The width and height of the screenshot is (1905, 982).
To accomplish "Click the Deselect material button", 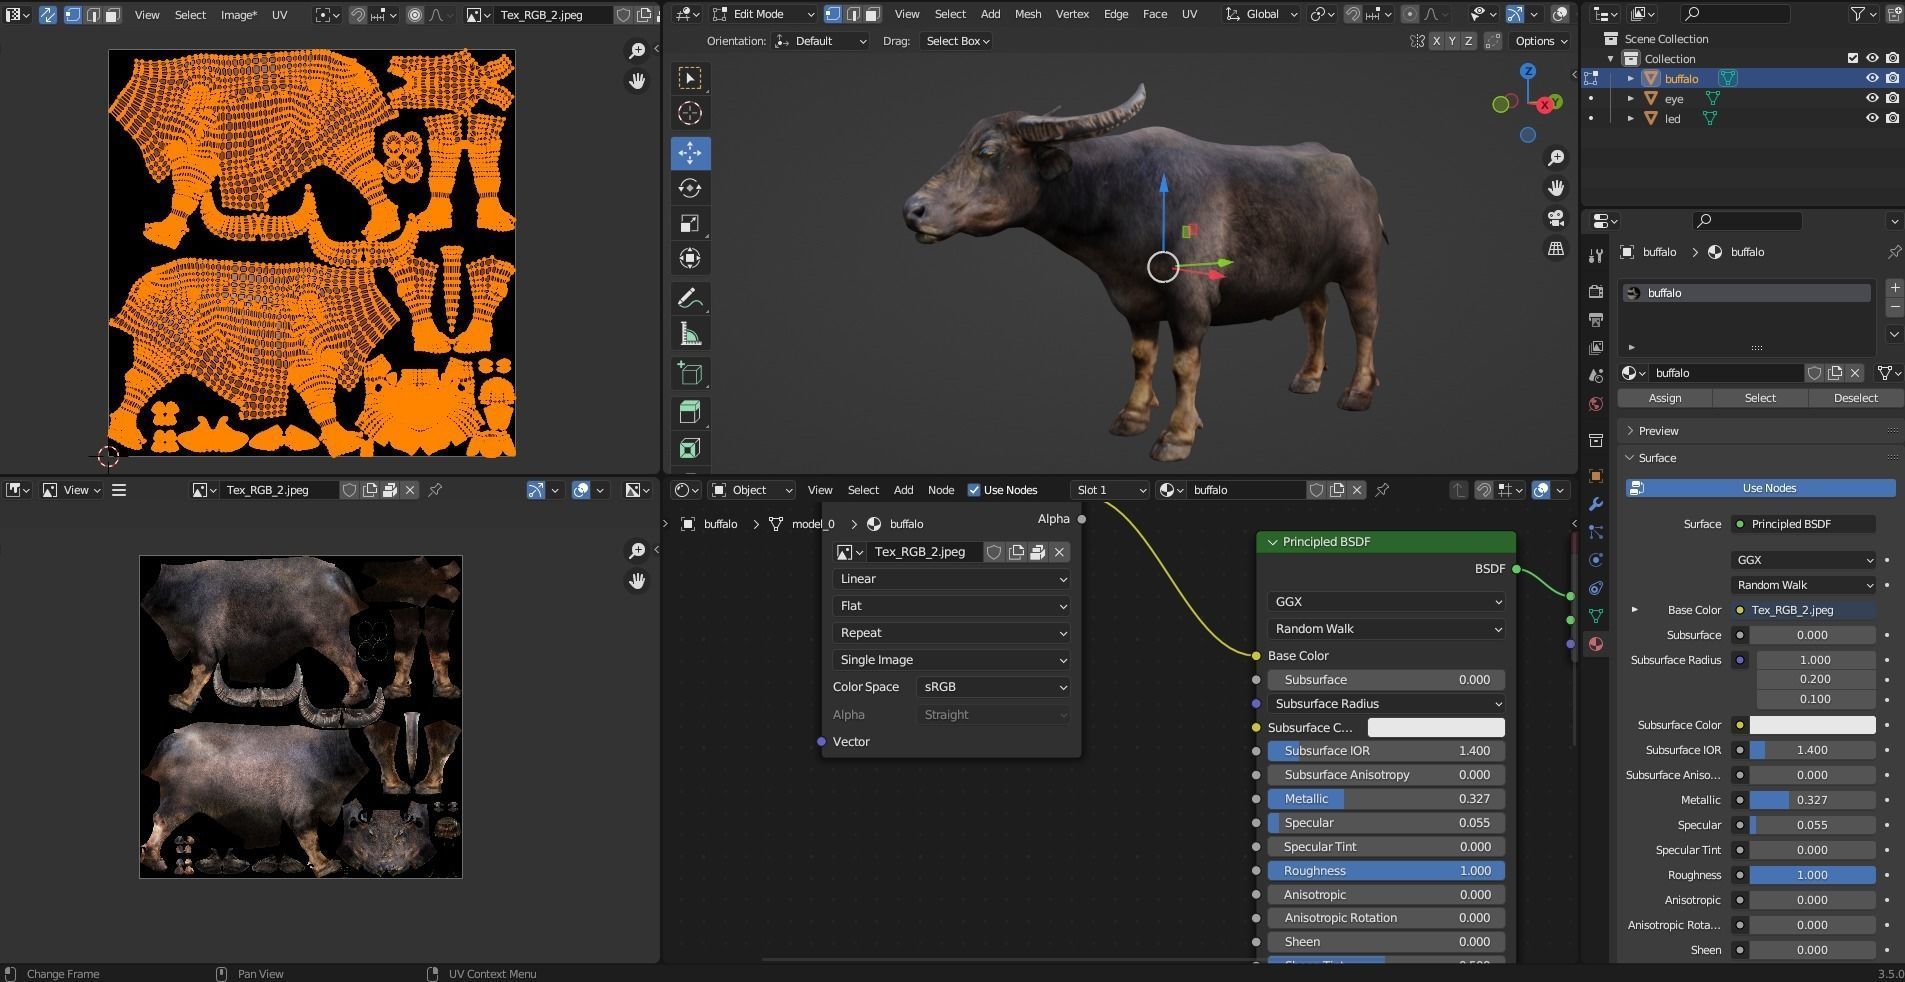I will [1855, 398].
